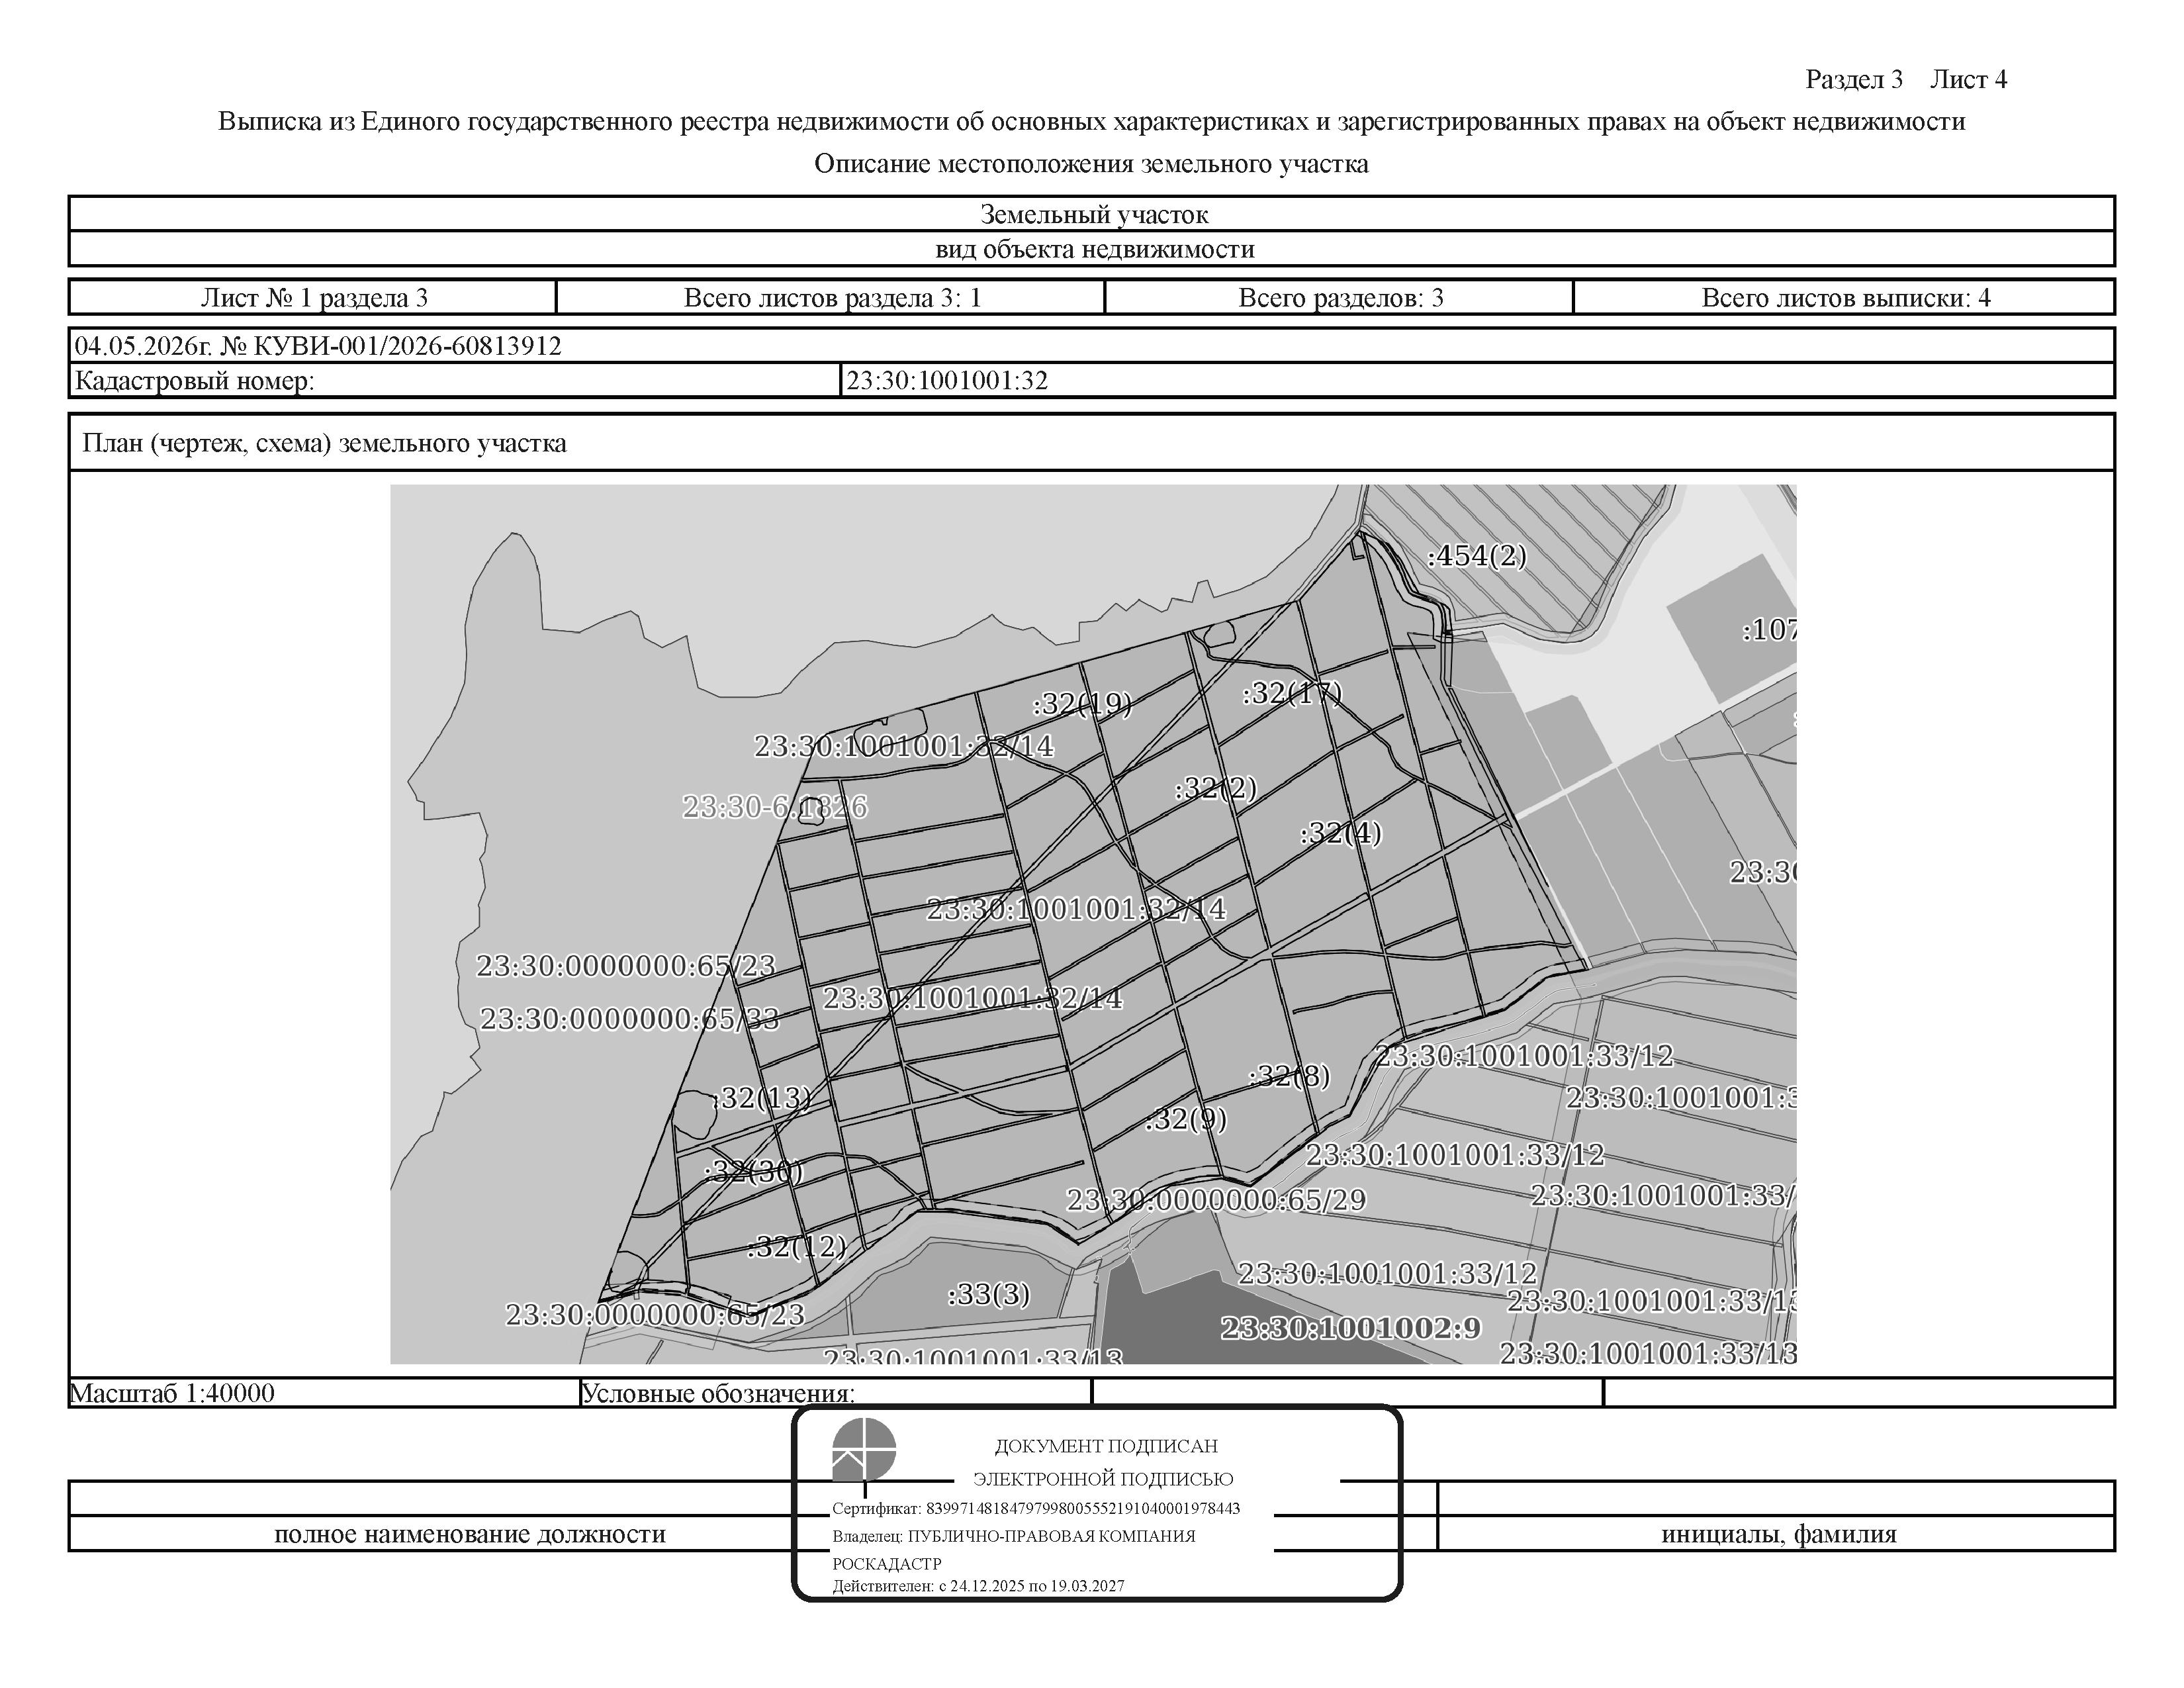Click the 'Лист № 1 раздела 3' cell
This screenshot has width=2184, height=1688.
[x=313, y=297]
